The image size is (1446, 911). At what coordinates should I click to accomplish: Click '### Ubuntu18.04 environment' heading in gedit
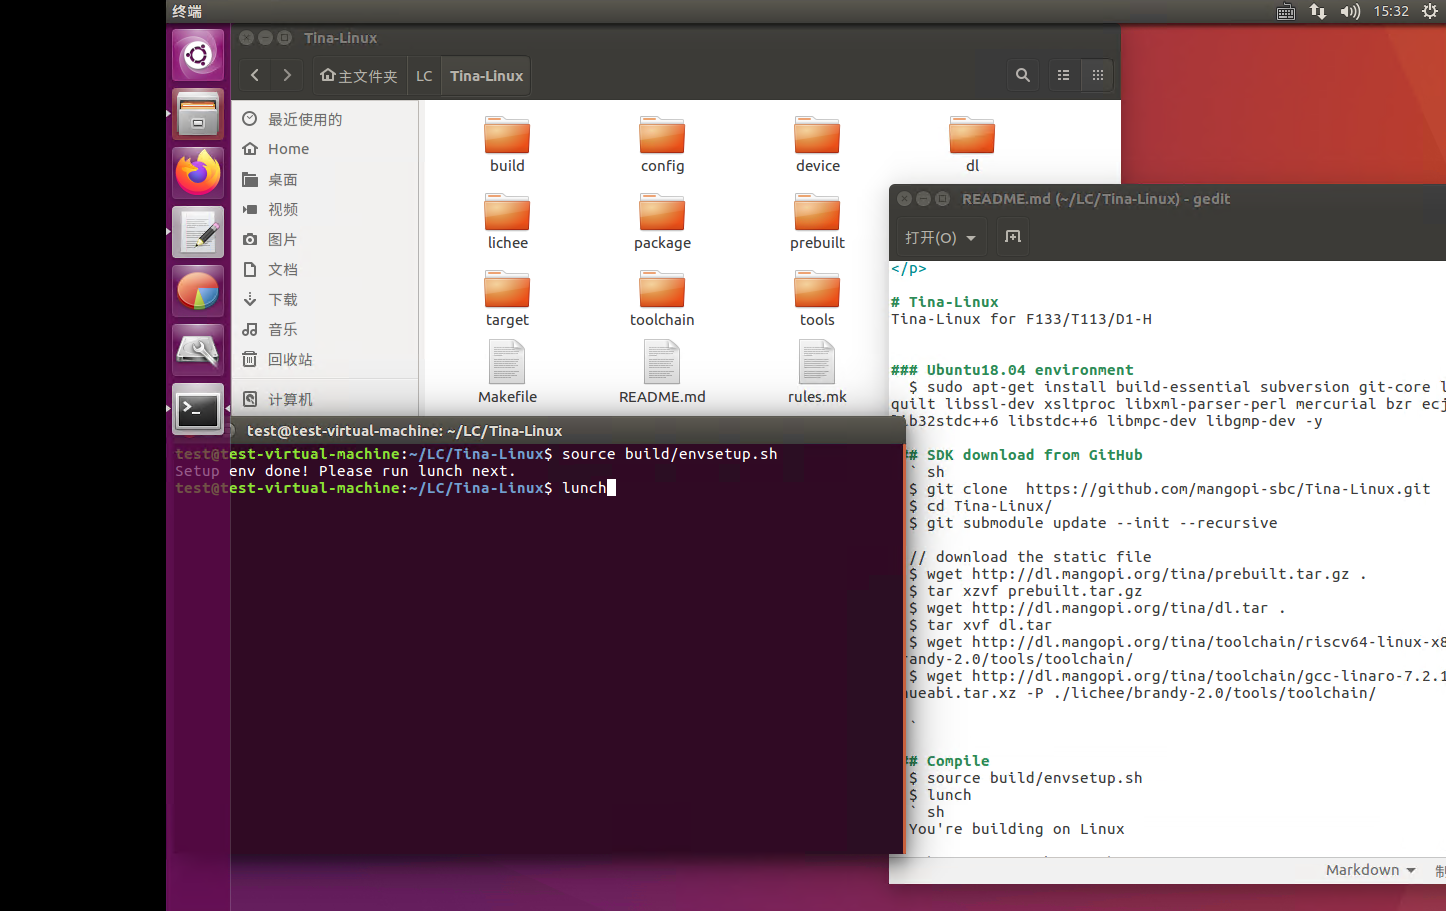pos(1012,370)
